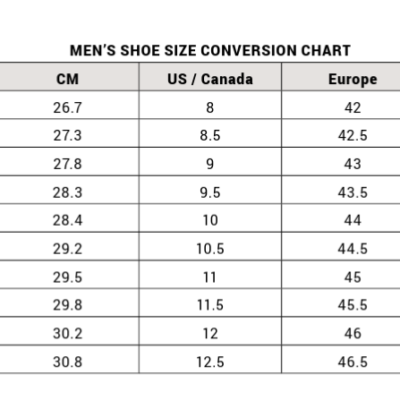Click the 26.7 CM cell

coord(67,108)
